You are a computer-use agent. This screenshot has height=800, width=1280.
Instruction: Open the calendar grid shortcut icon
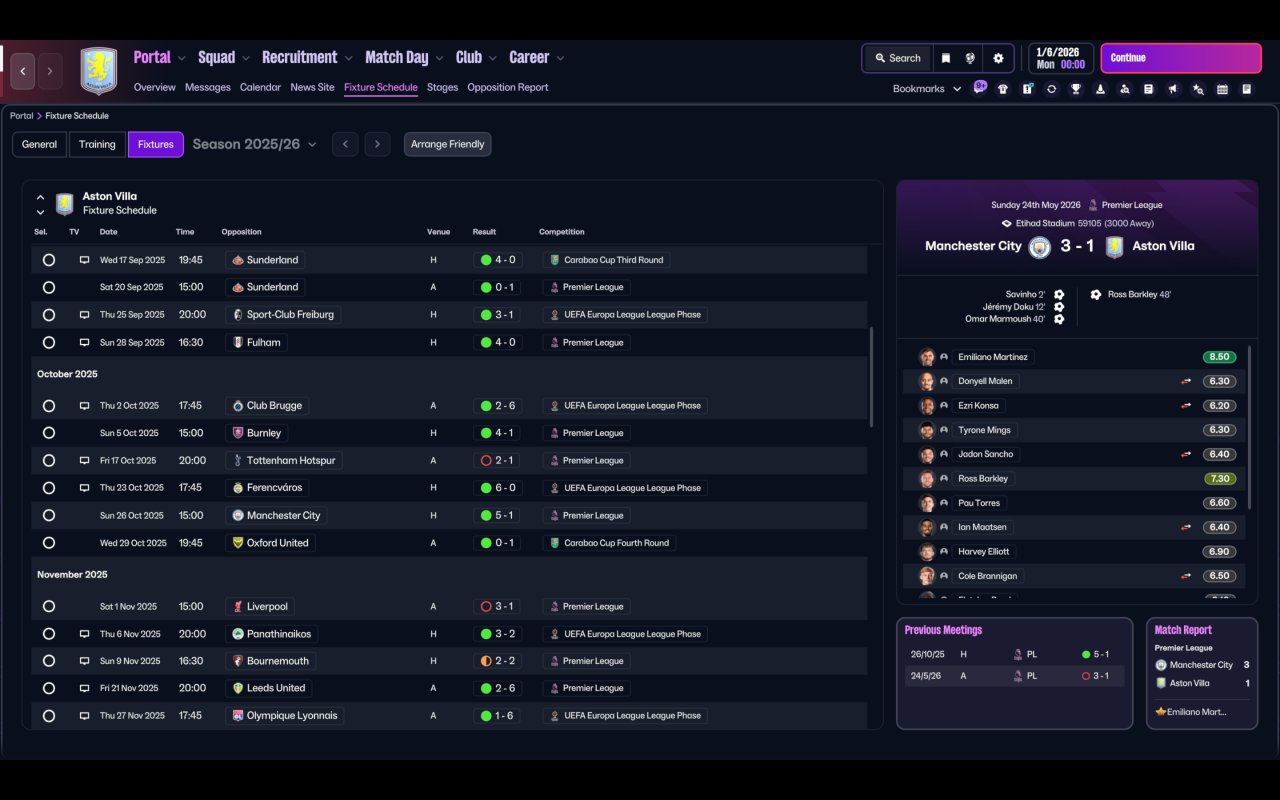click(x=1222, y=89)
